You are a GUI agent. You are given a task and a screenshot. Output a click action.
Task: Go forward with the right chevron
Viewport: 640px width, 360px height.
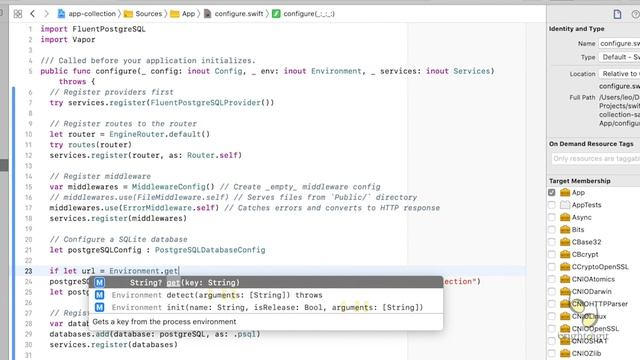[47, 14]
